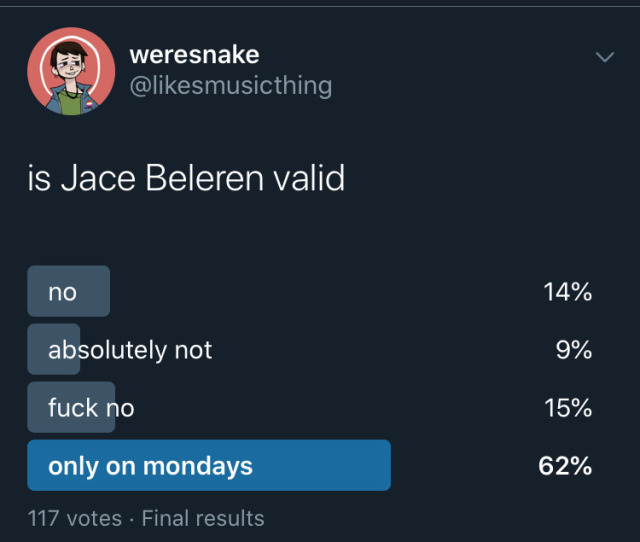
Task: View the 117 votes count
Action: pos(75,519)
